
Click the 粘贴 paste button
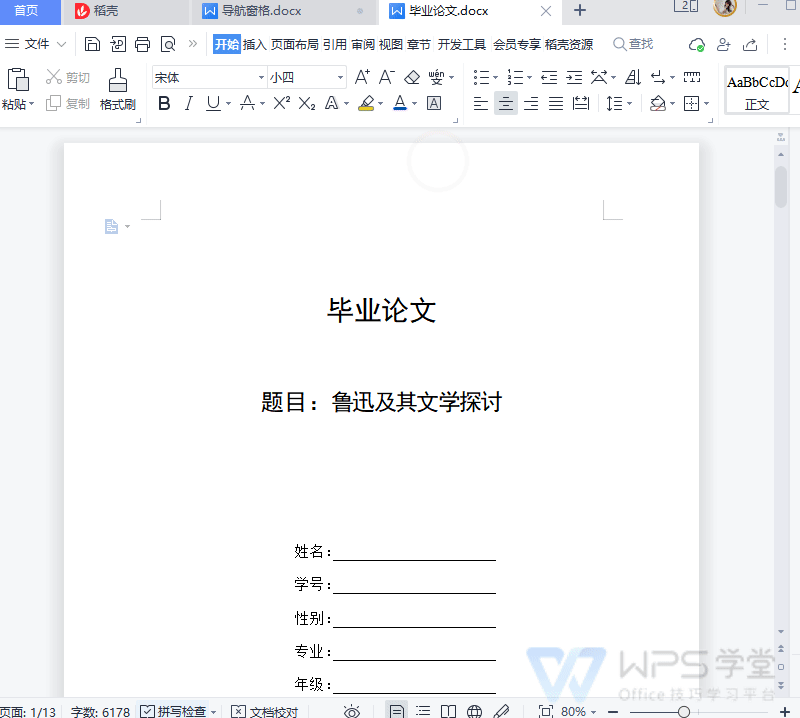17,89
